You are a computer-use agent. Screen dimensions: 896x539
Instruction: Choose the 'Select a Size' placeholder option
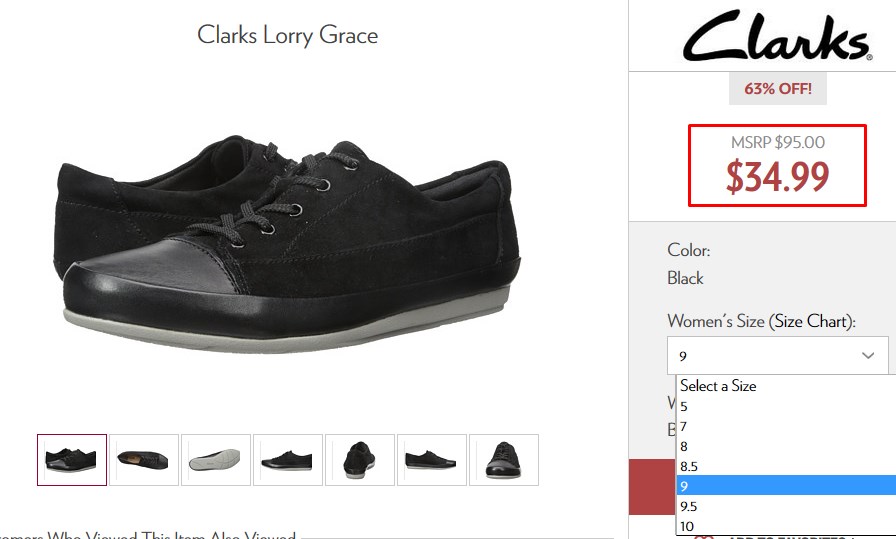click(786, 386)
